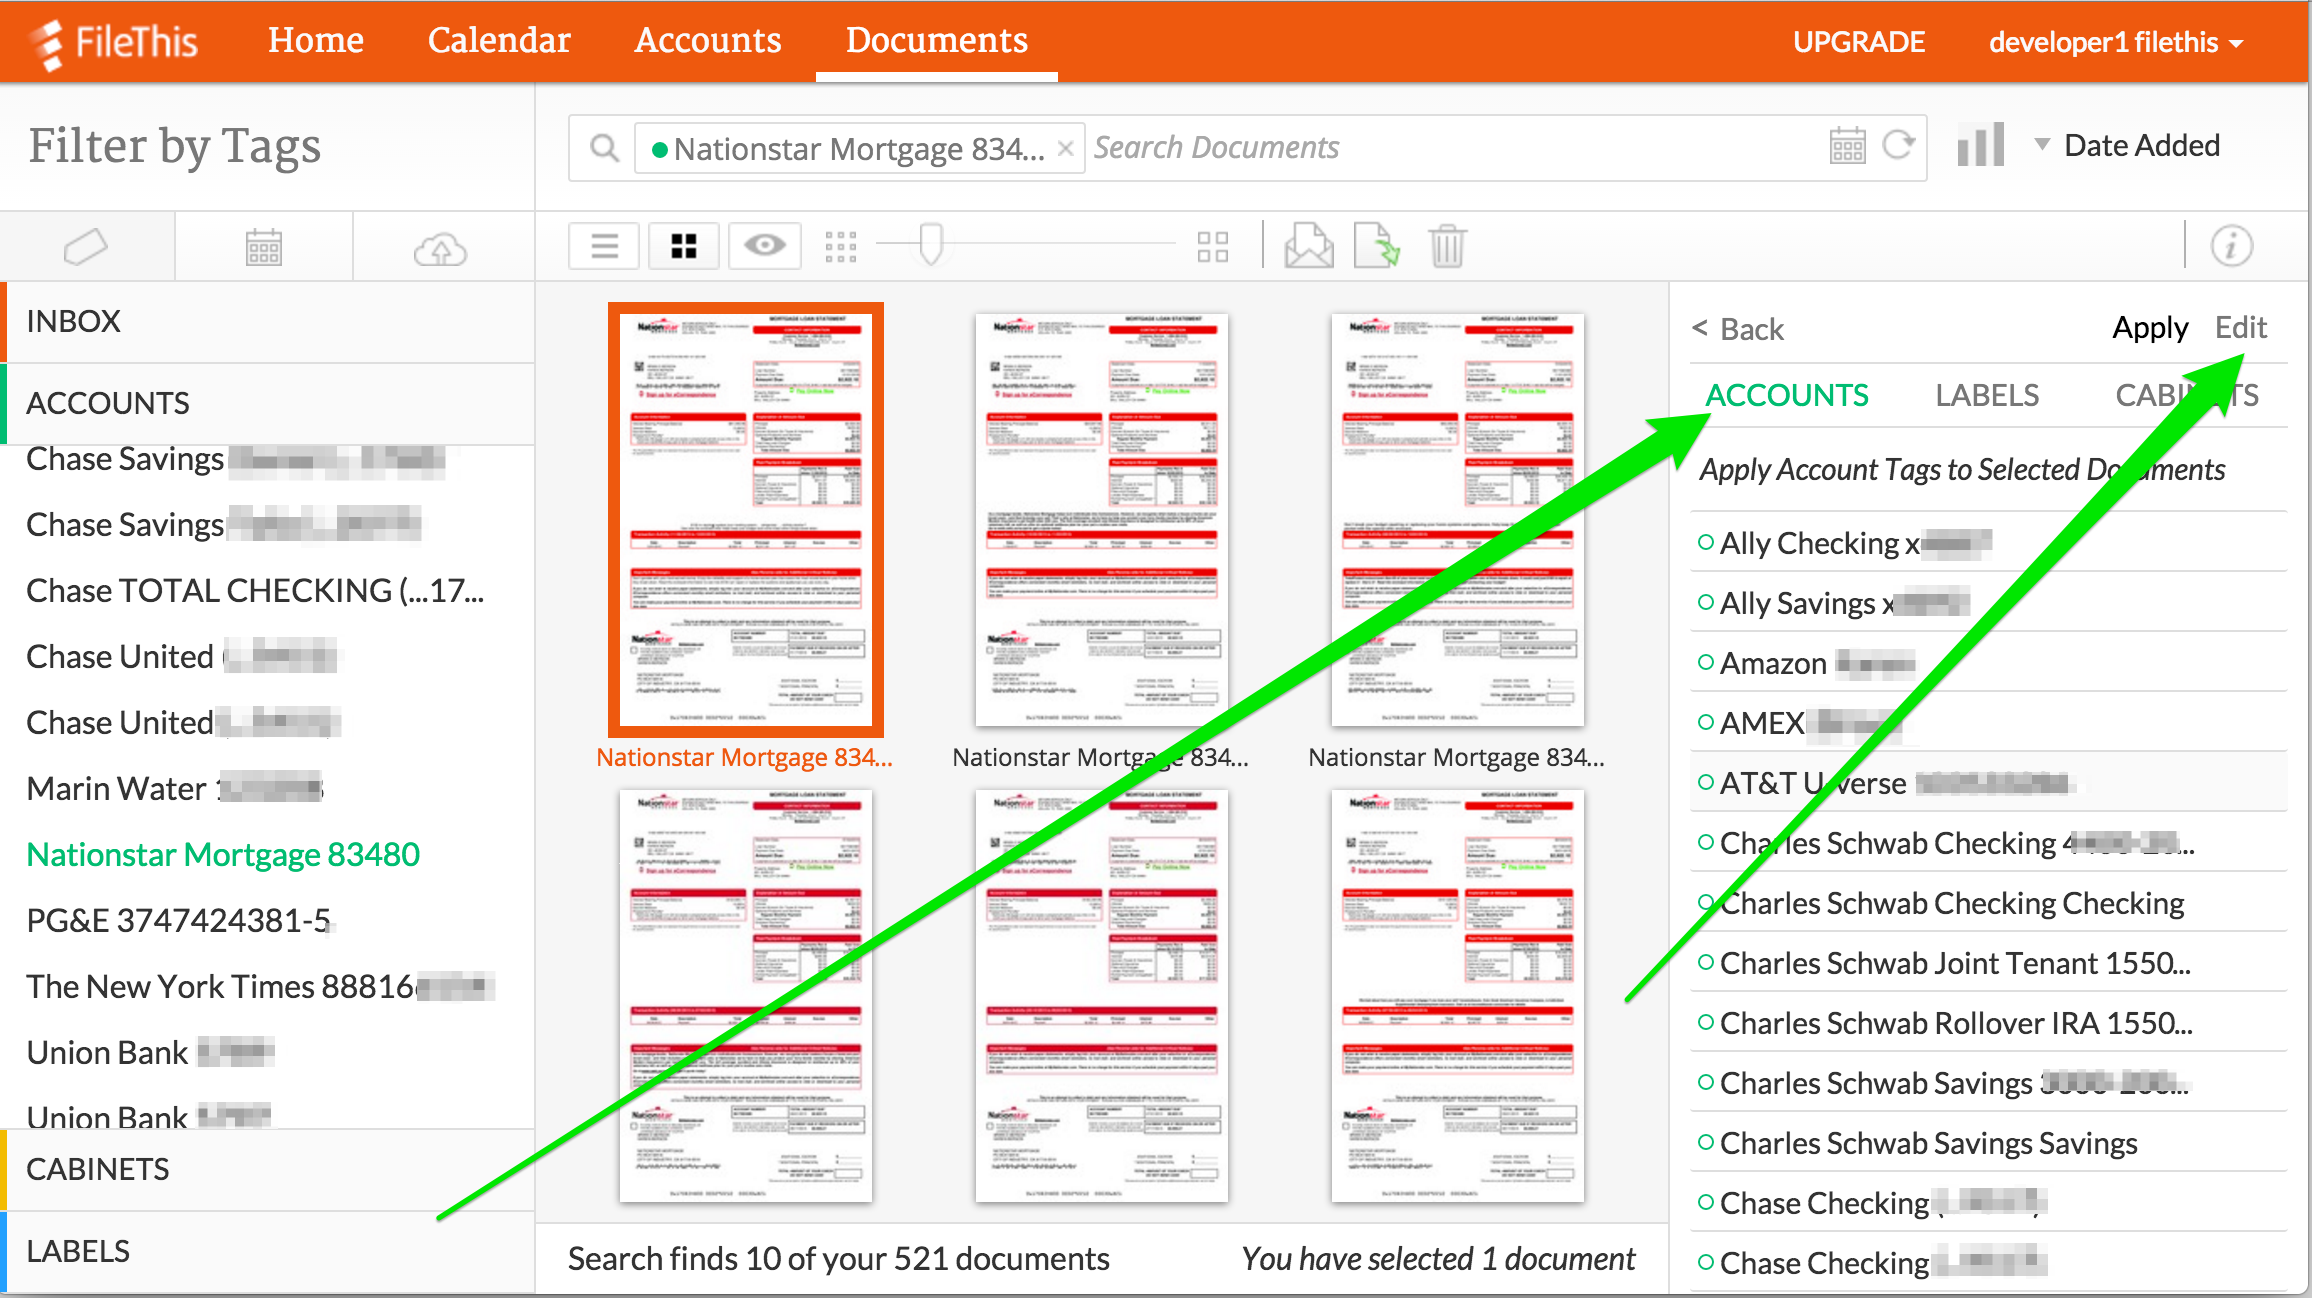Viewport: 2312px width, 1298px height.
Task: Select the Amazon account tag circle
Action: point(1706,662)
